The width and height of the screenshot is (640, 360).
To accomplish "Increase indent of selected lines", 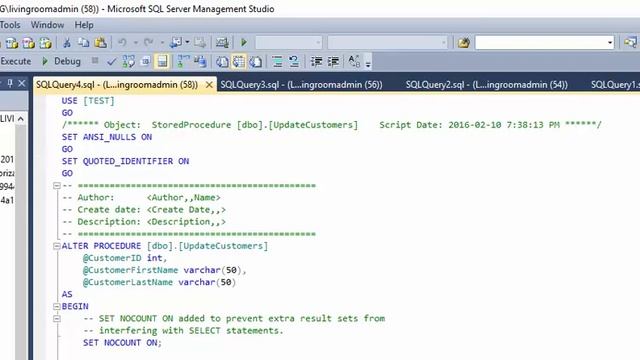I will coord(333,62).
